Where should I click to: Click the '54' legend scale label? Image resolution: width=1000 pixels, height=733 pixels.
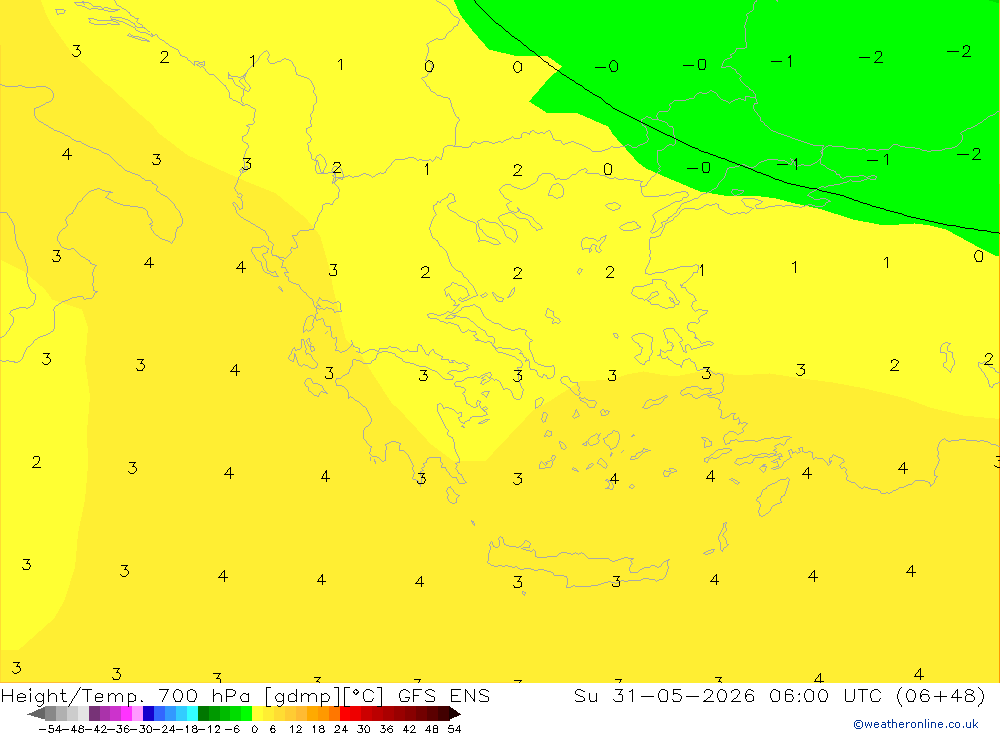[454, 729]
